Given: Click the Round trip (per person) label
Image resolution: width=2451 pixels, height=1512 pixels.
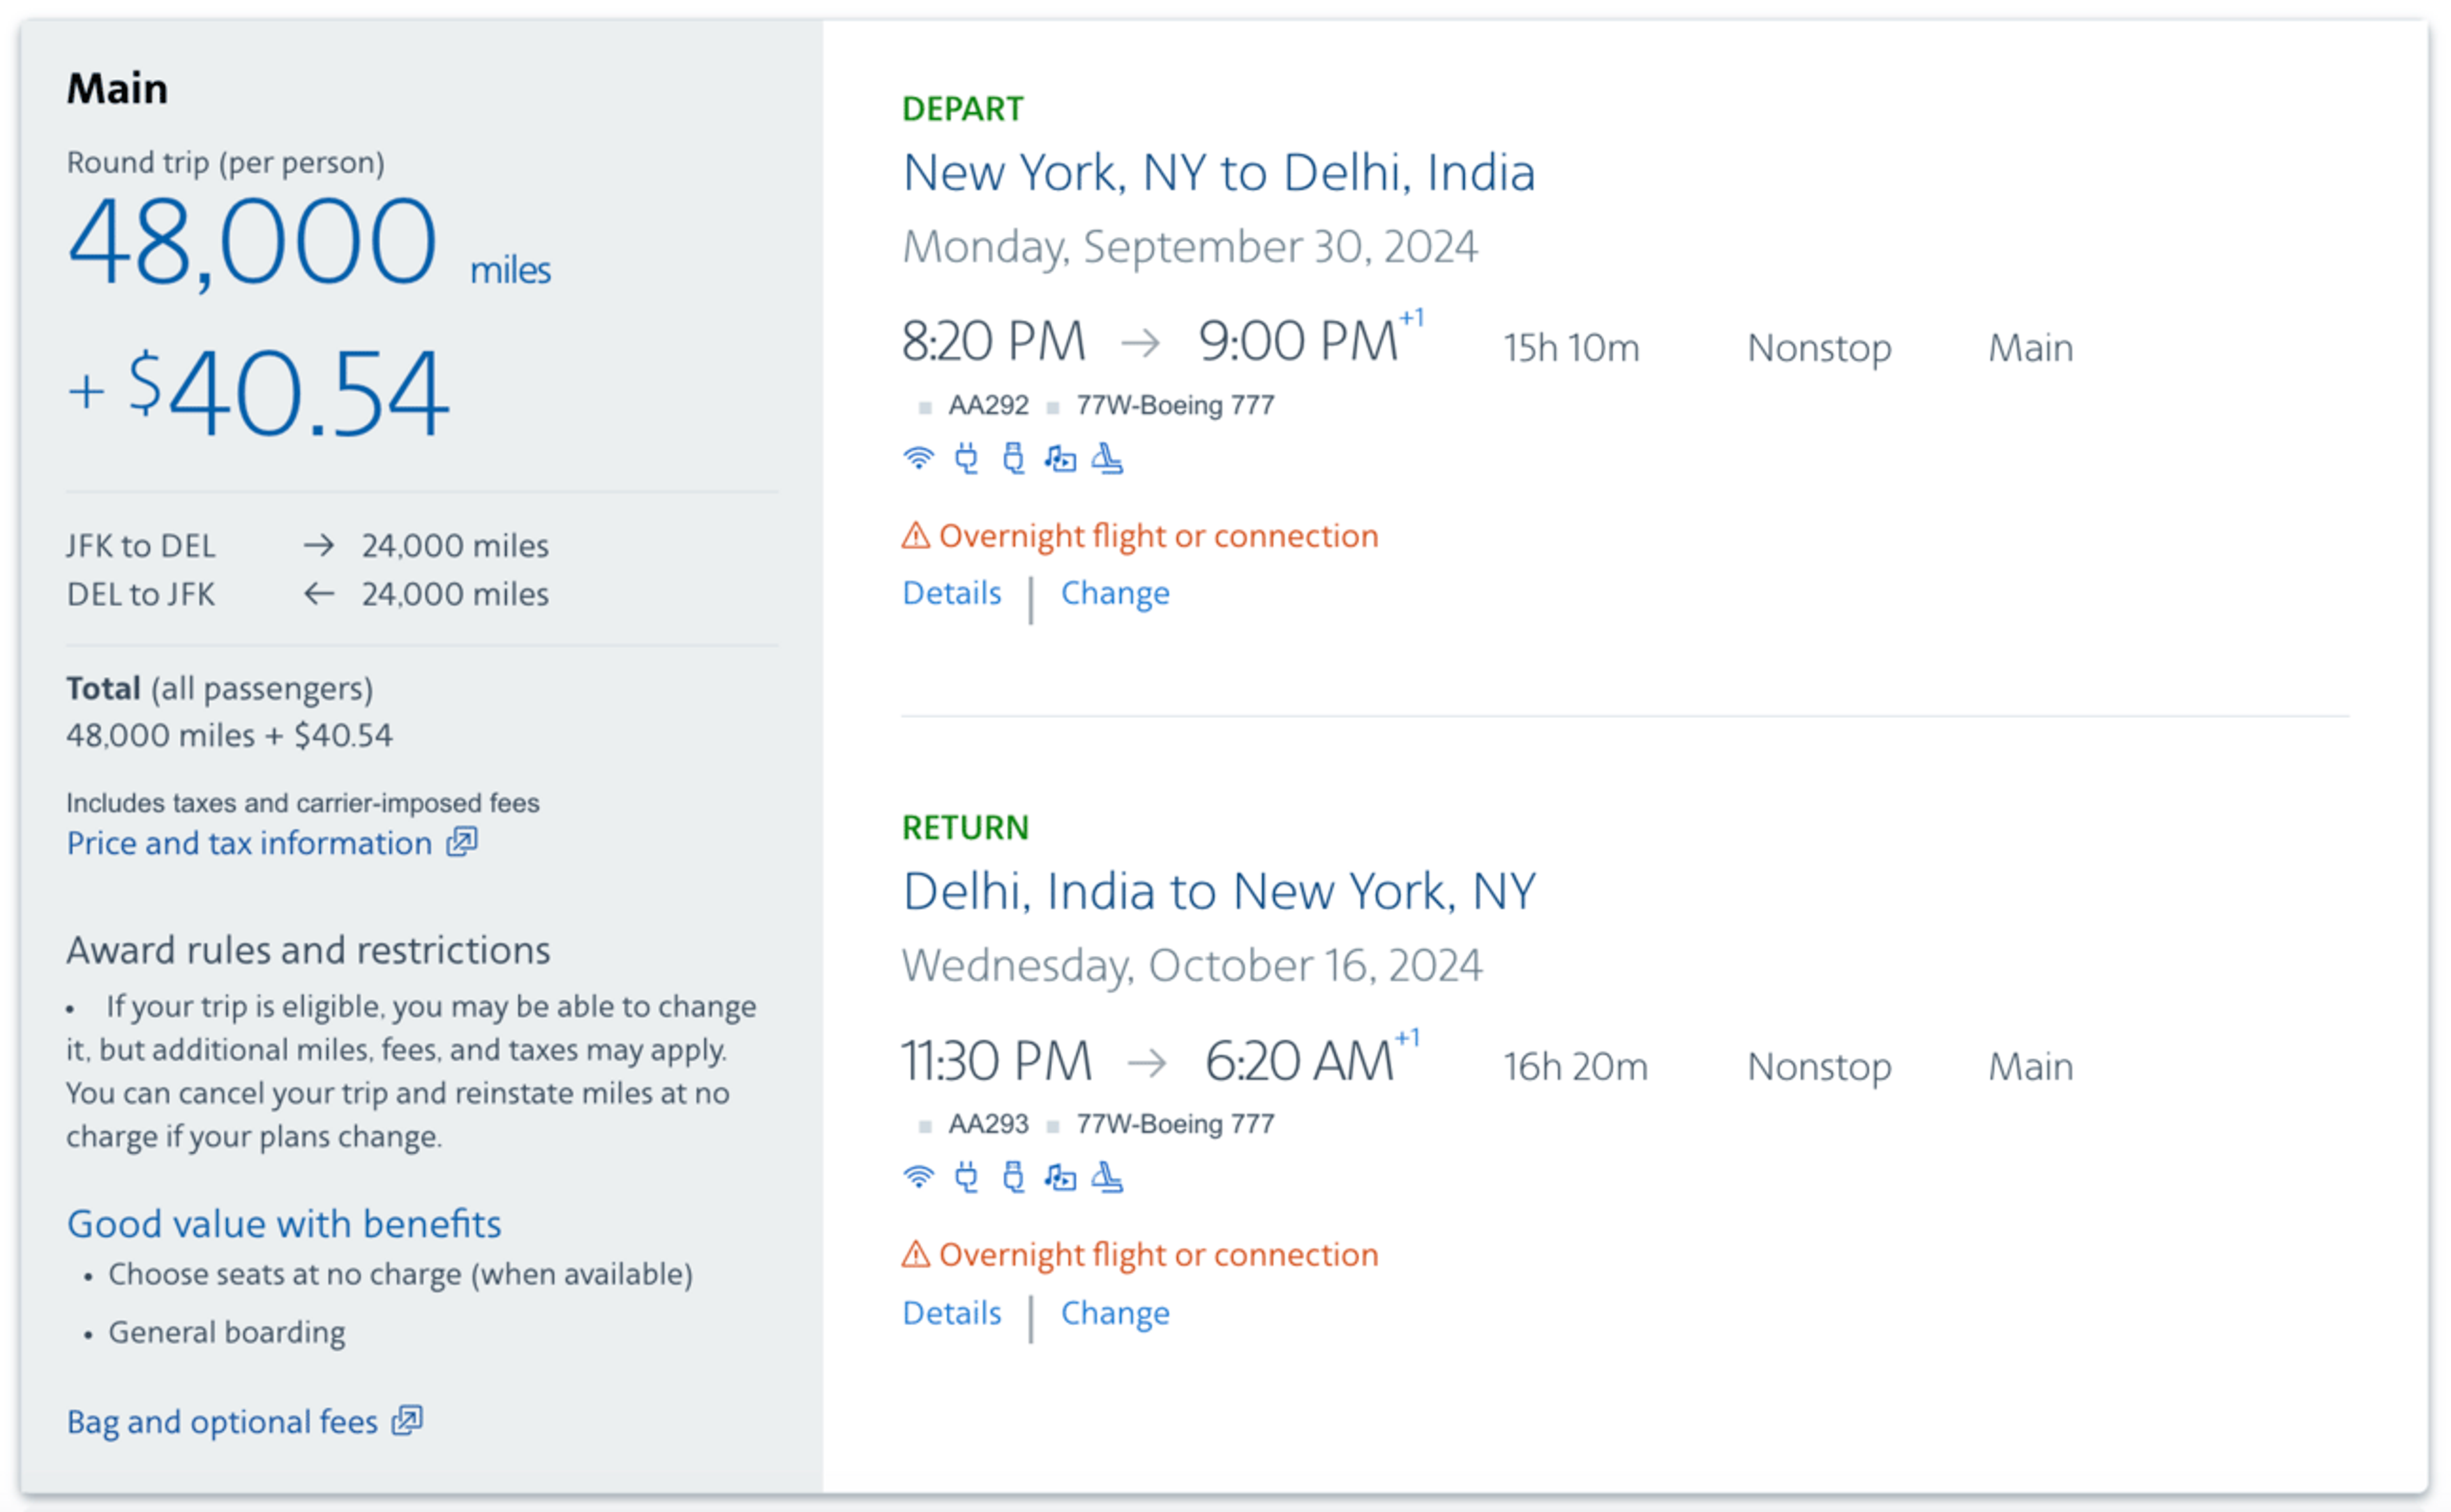Looking at the screenshot, I should (x=225, y=162).
